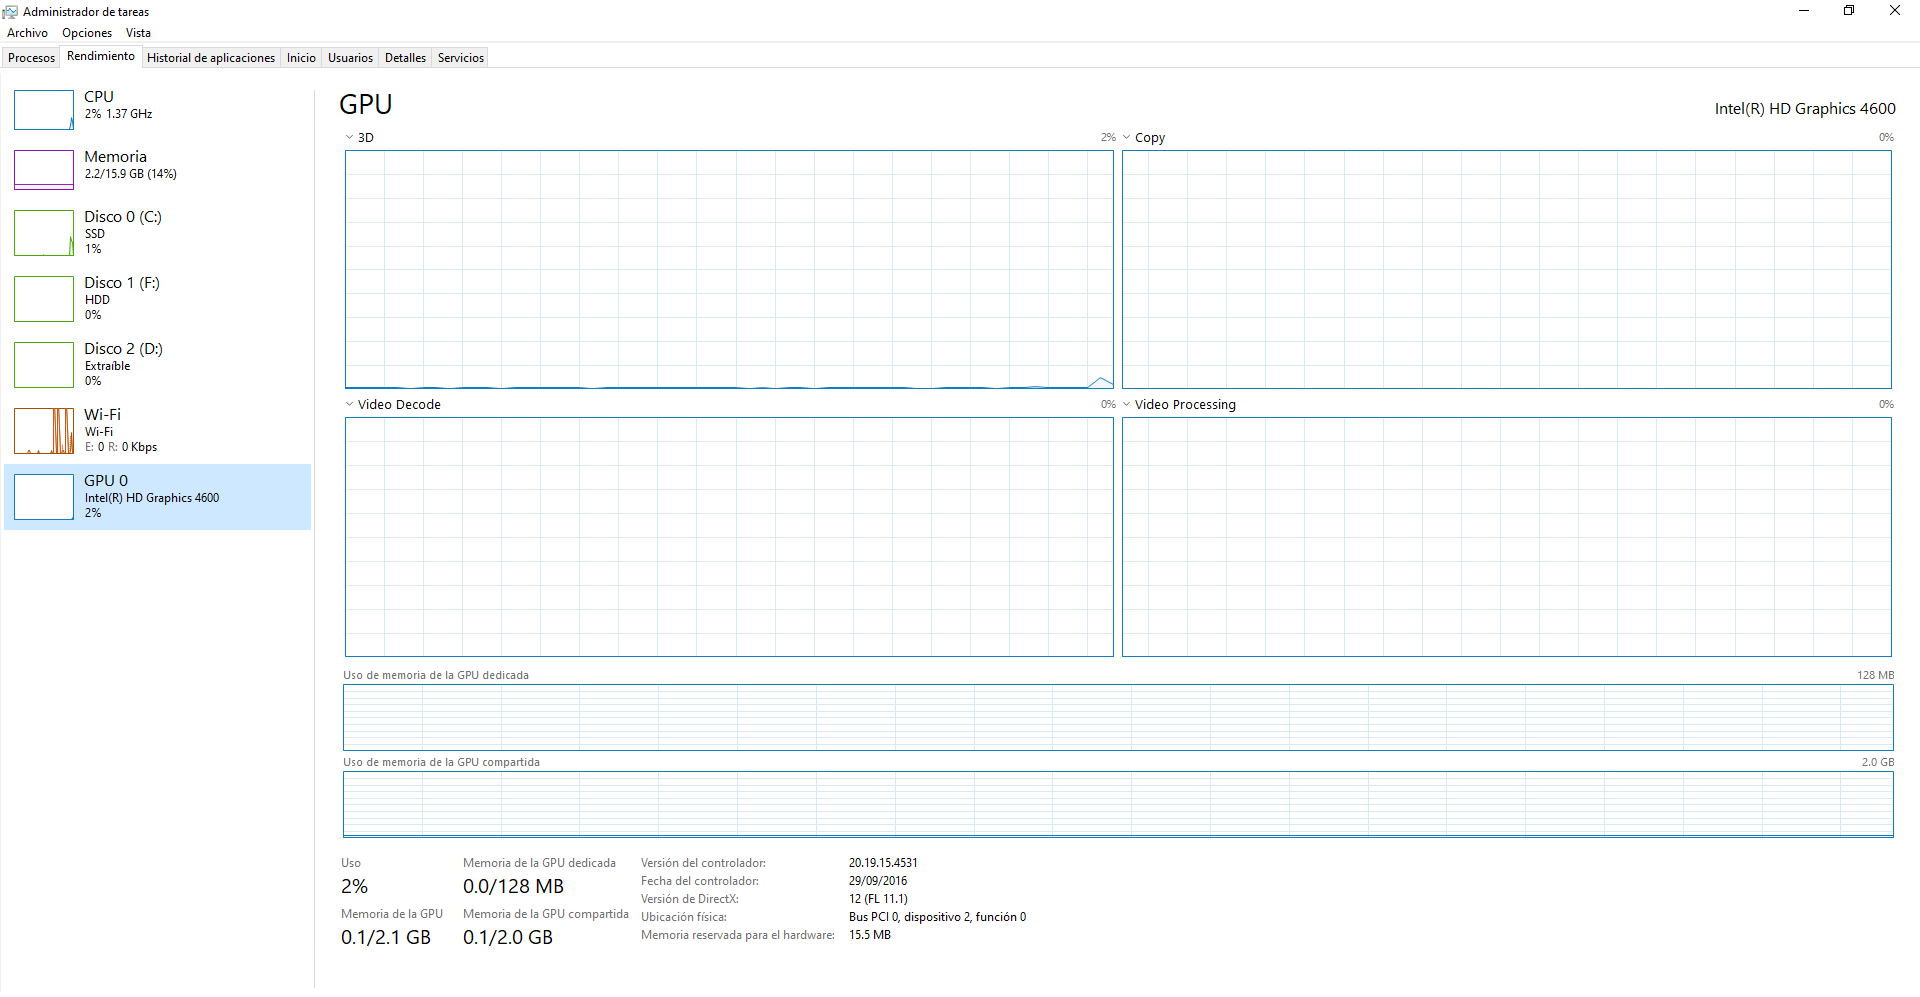Click 'Uso de memoria de la GPU dedicada' label
The width and height of the screenshot is (1920, 997).
click(x=436, y=675)
